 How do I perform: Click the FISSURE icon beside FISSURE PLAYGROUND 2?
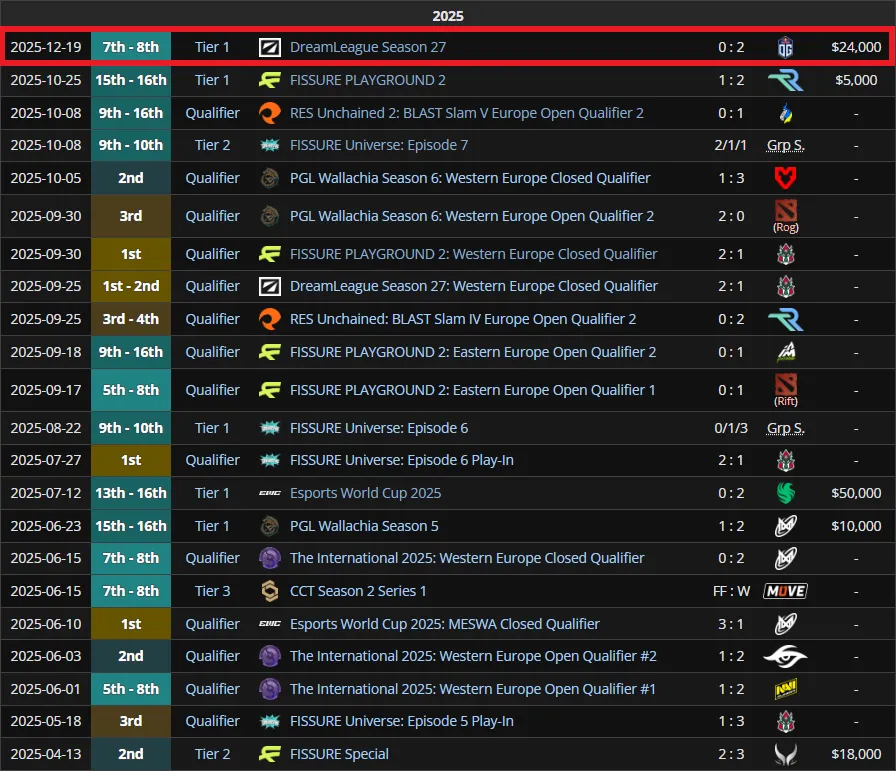(270, 80)
